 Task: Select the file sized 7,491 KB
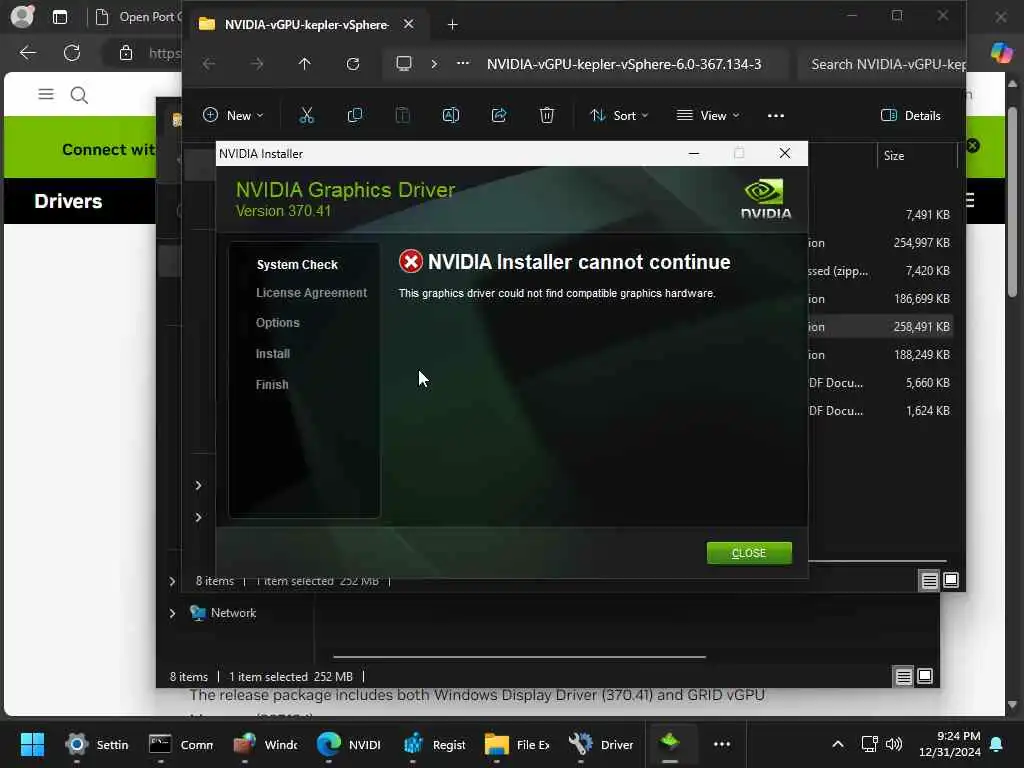927,215
